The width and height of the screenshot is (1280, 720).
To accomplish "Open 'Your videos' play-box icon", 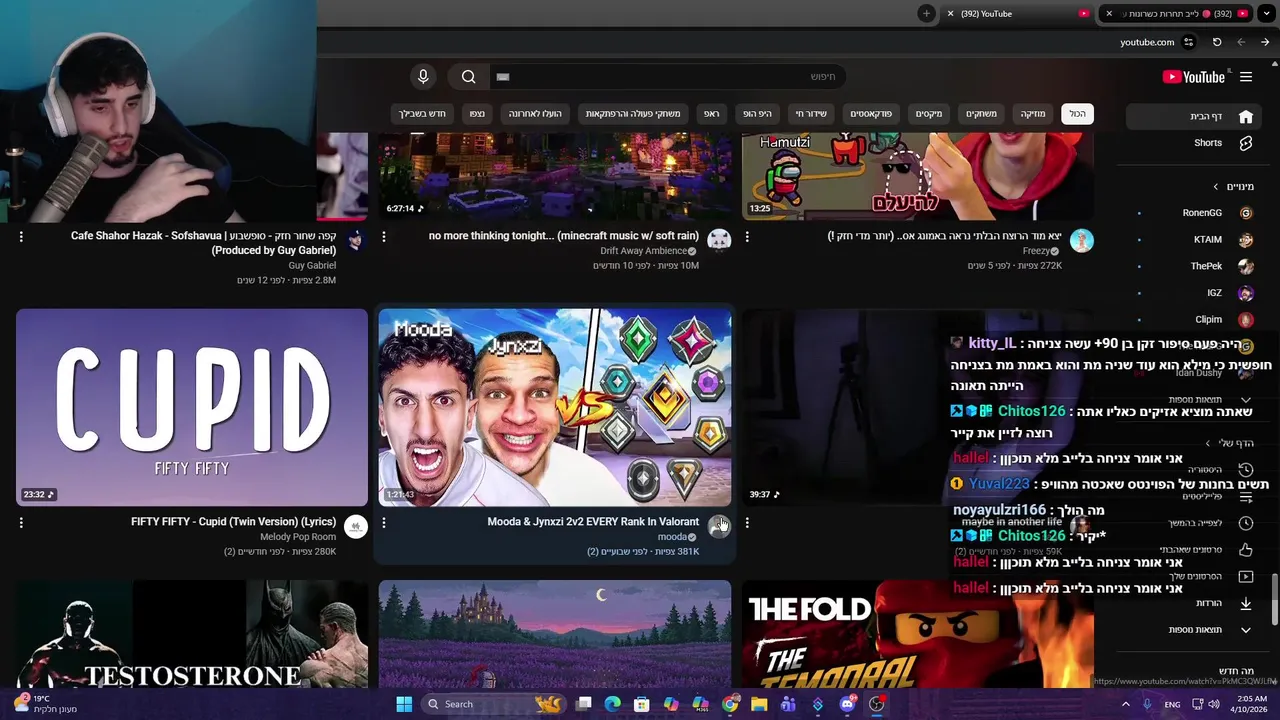I will click(1246, 577).
